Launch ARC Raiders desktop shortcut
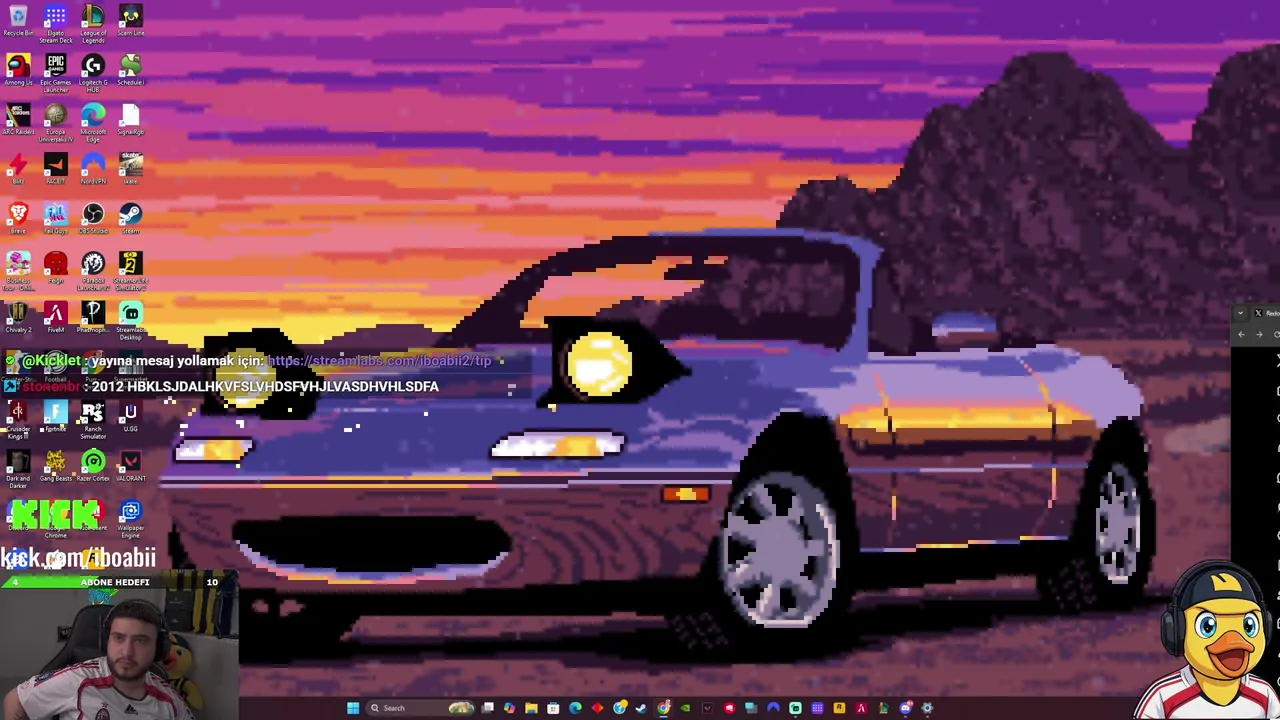 click(18, 119)
